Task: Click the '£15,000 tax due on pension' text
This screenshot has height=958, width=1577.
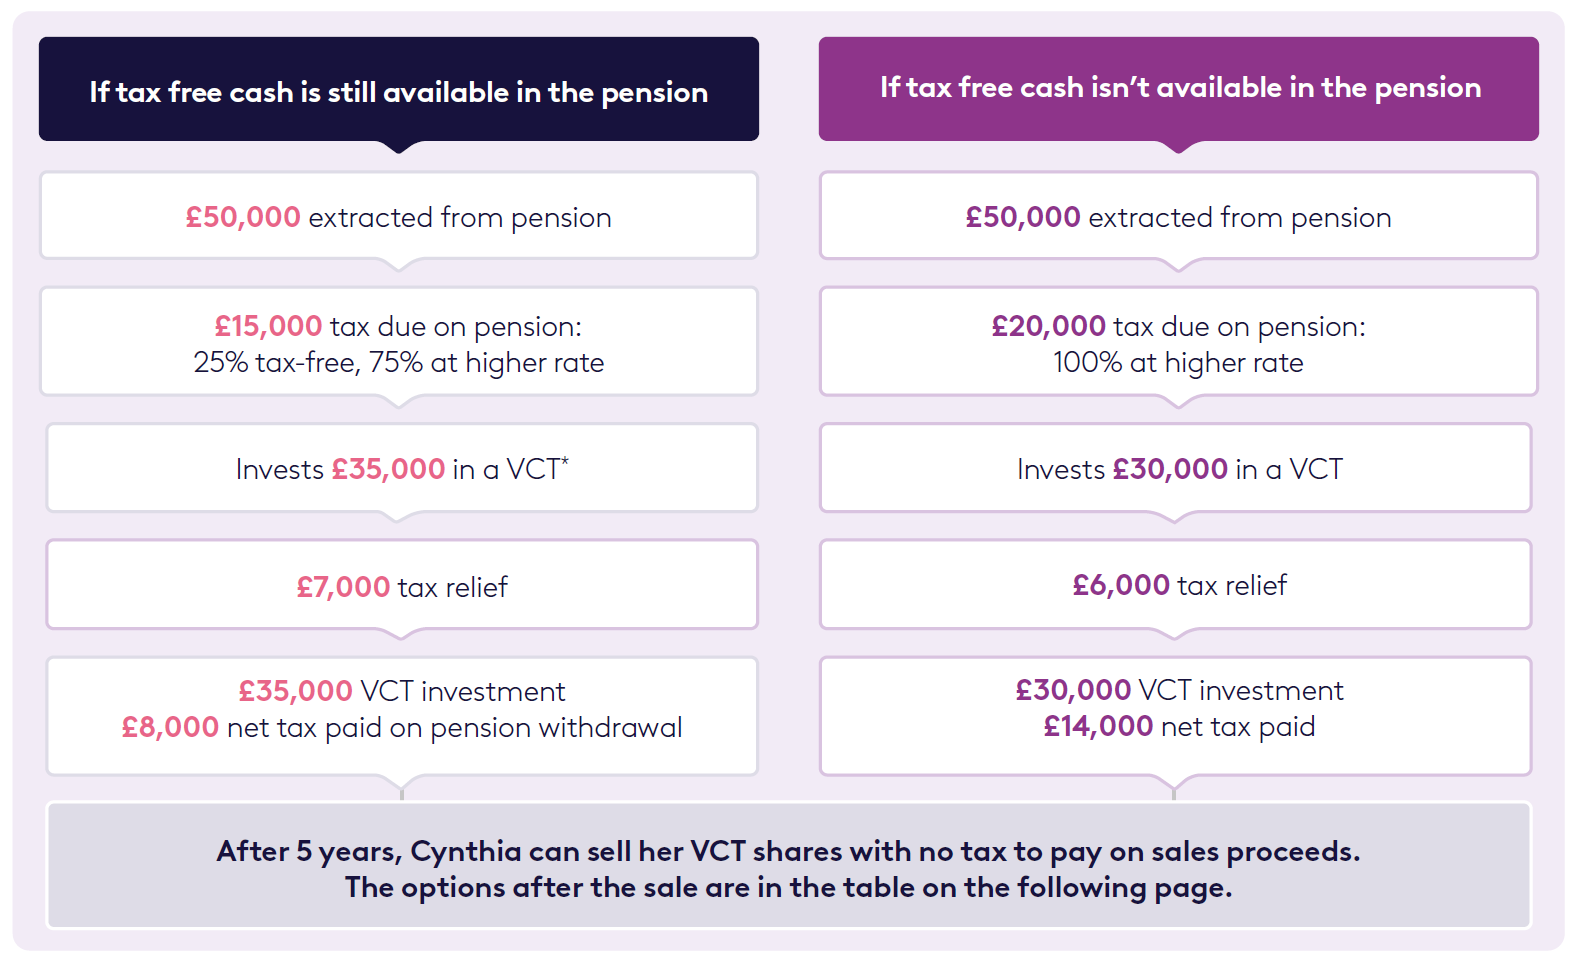Action: tap(398, 326)
